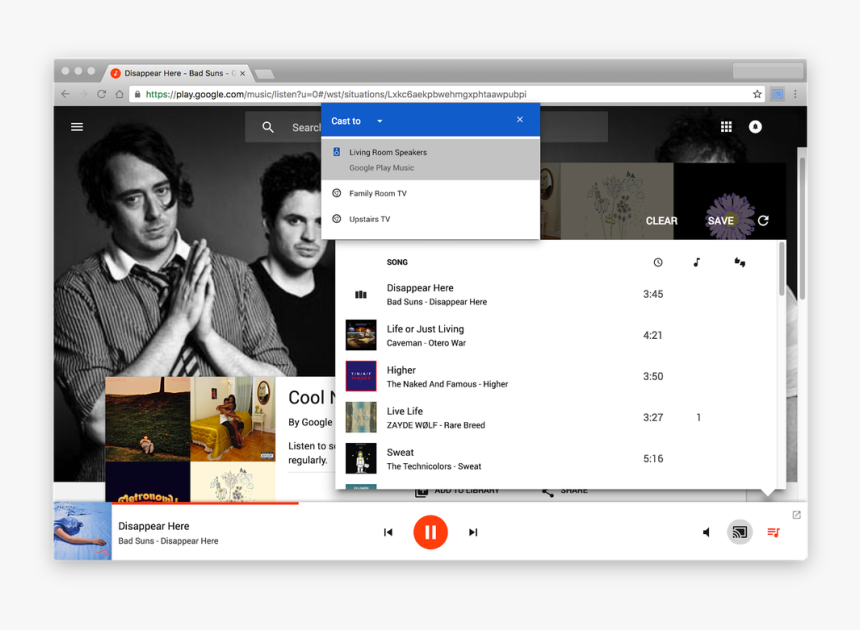This screenshot has width=860, height=630.
Task: Click the now playing album art
Action: [83, 531]
